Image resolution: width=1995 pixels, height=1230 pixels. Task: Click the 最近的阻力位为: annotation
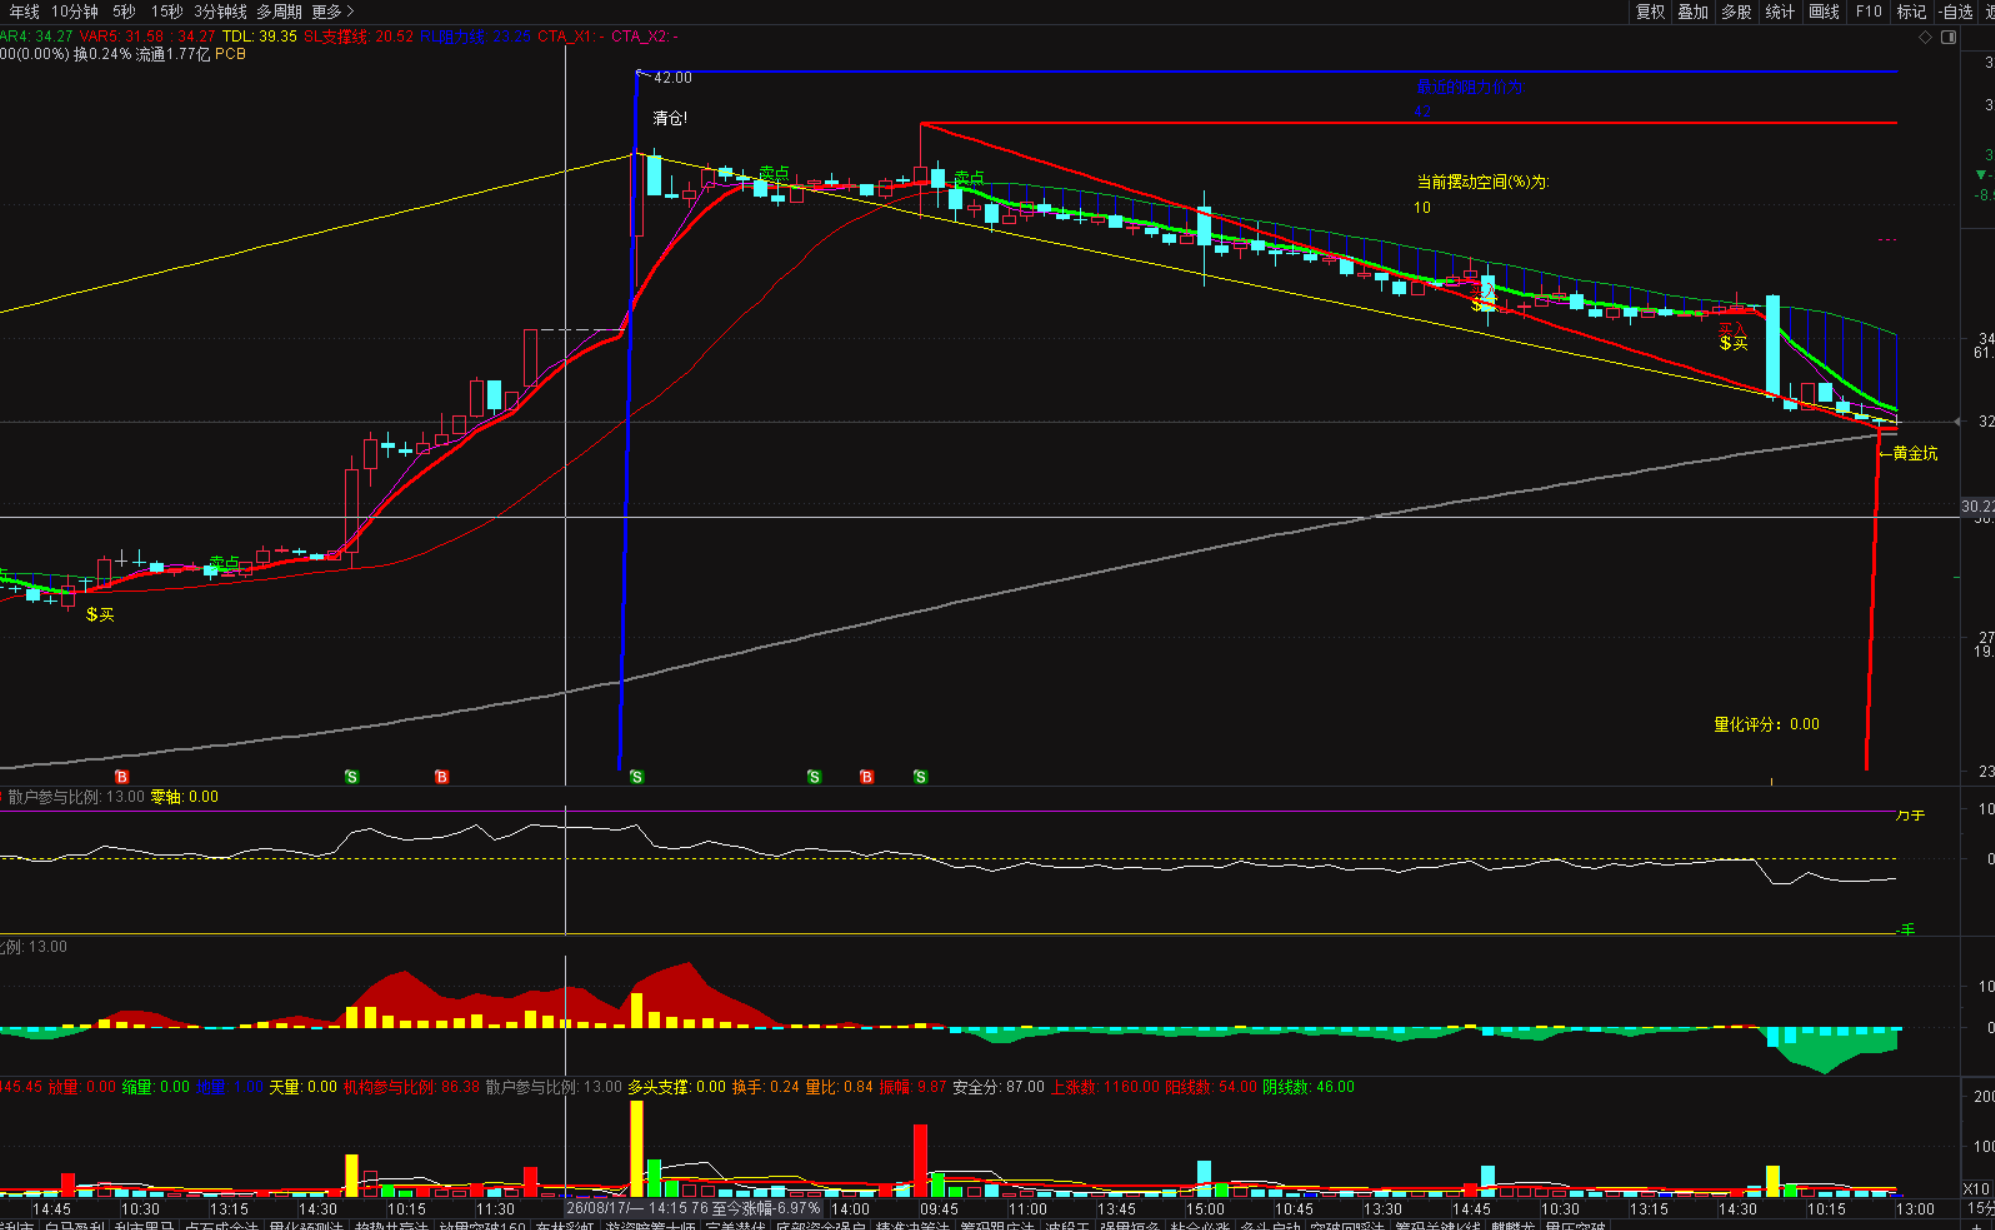tap(1470, 87)
